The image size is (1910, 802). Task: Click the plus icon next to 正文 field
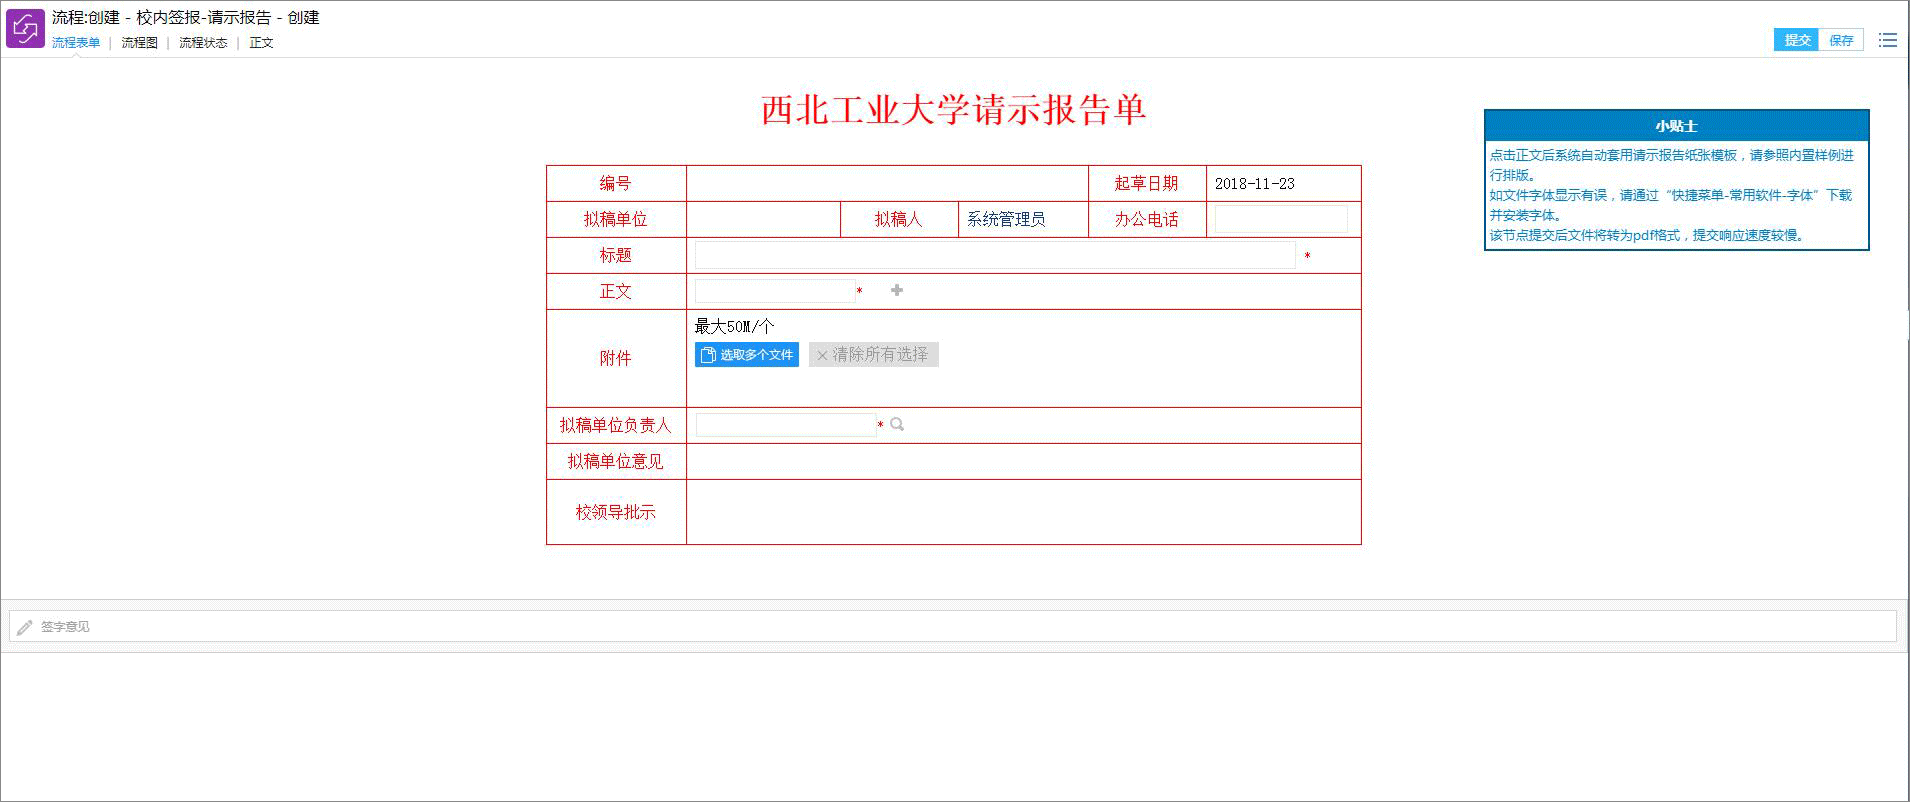pos(897,290)
